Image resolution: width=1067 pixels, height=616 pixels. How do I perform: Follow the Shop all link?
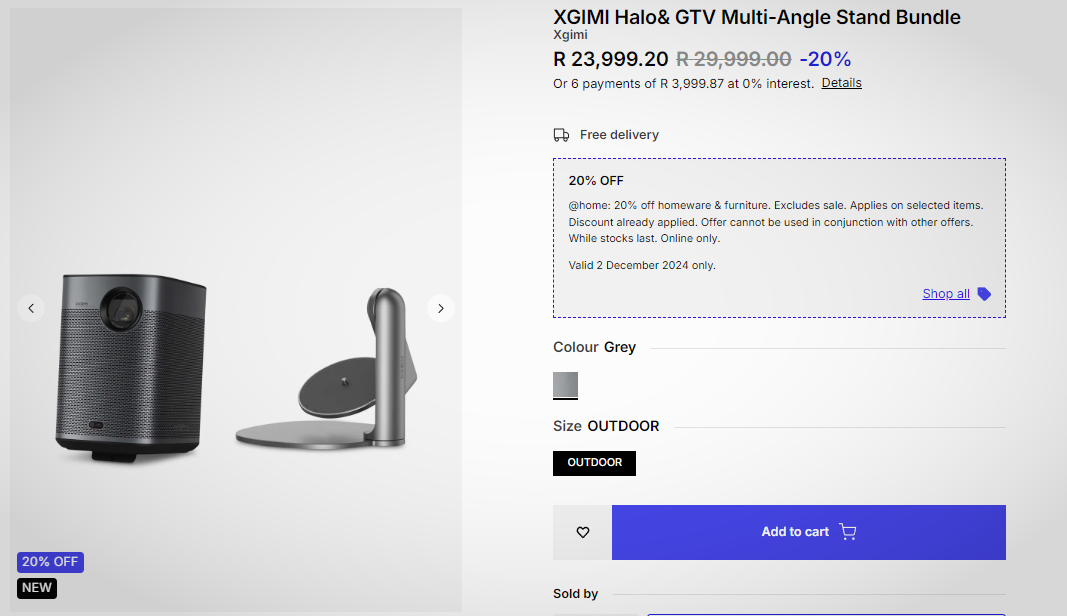[946, 294]
